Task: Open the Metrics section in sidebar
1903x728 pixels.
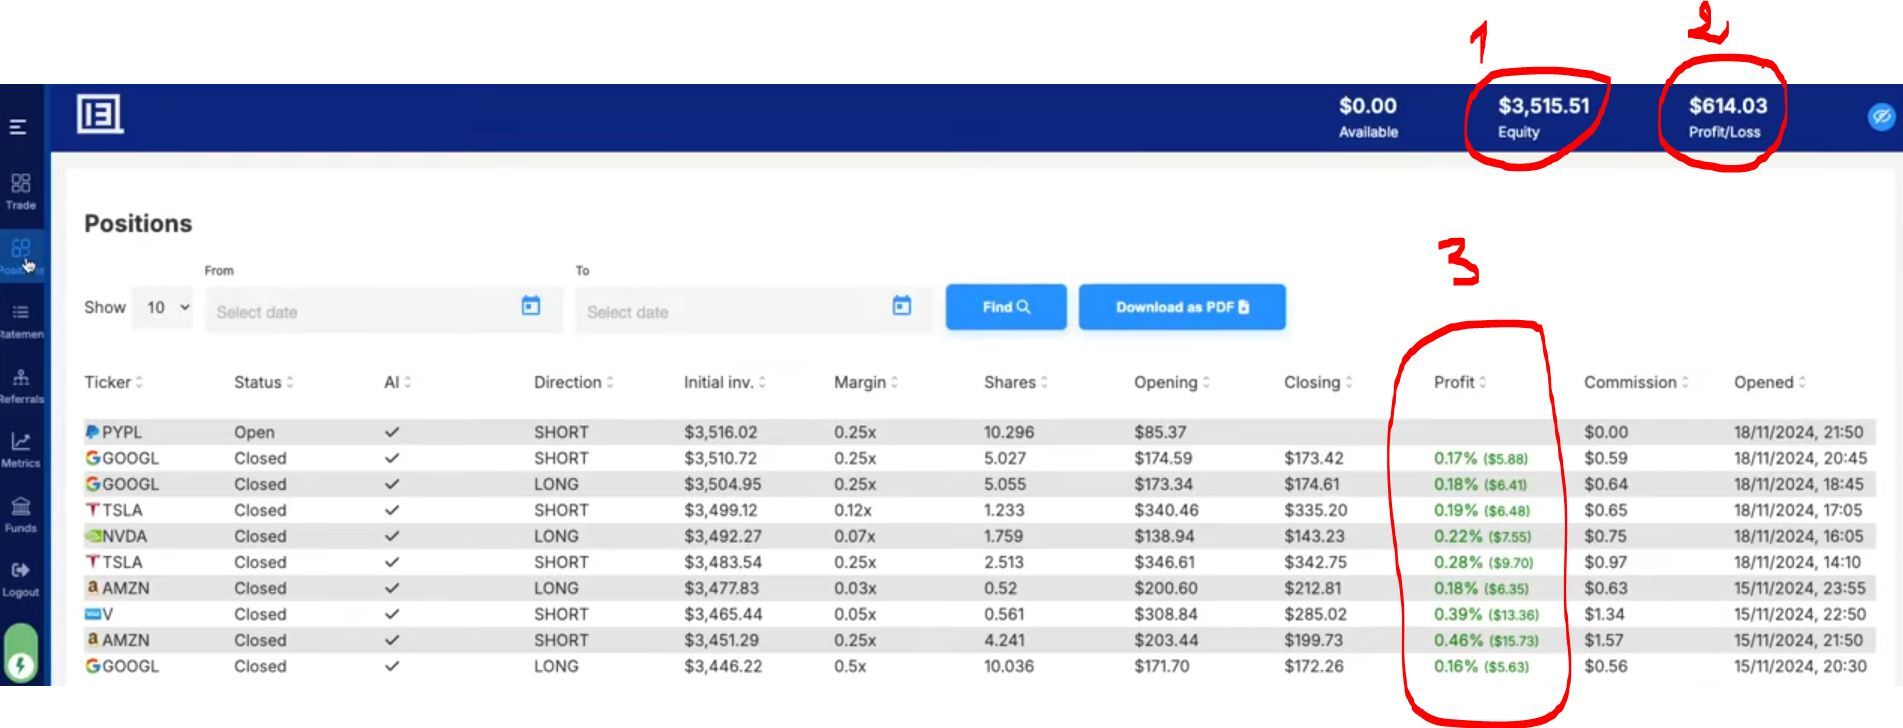Action: (21, 449)
